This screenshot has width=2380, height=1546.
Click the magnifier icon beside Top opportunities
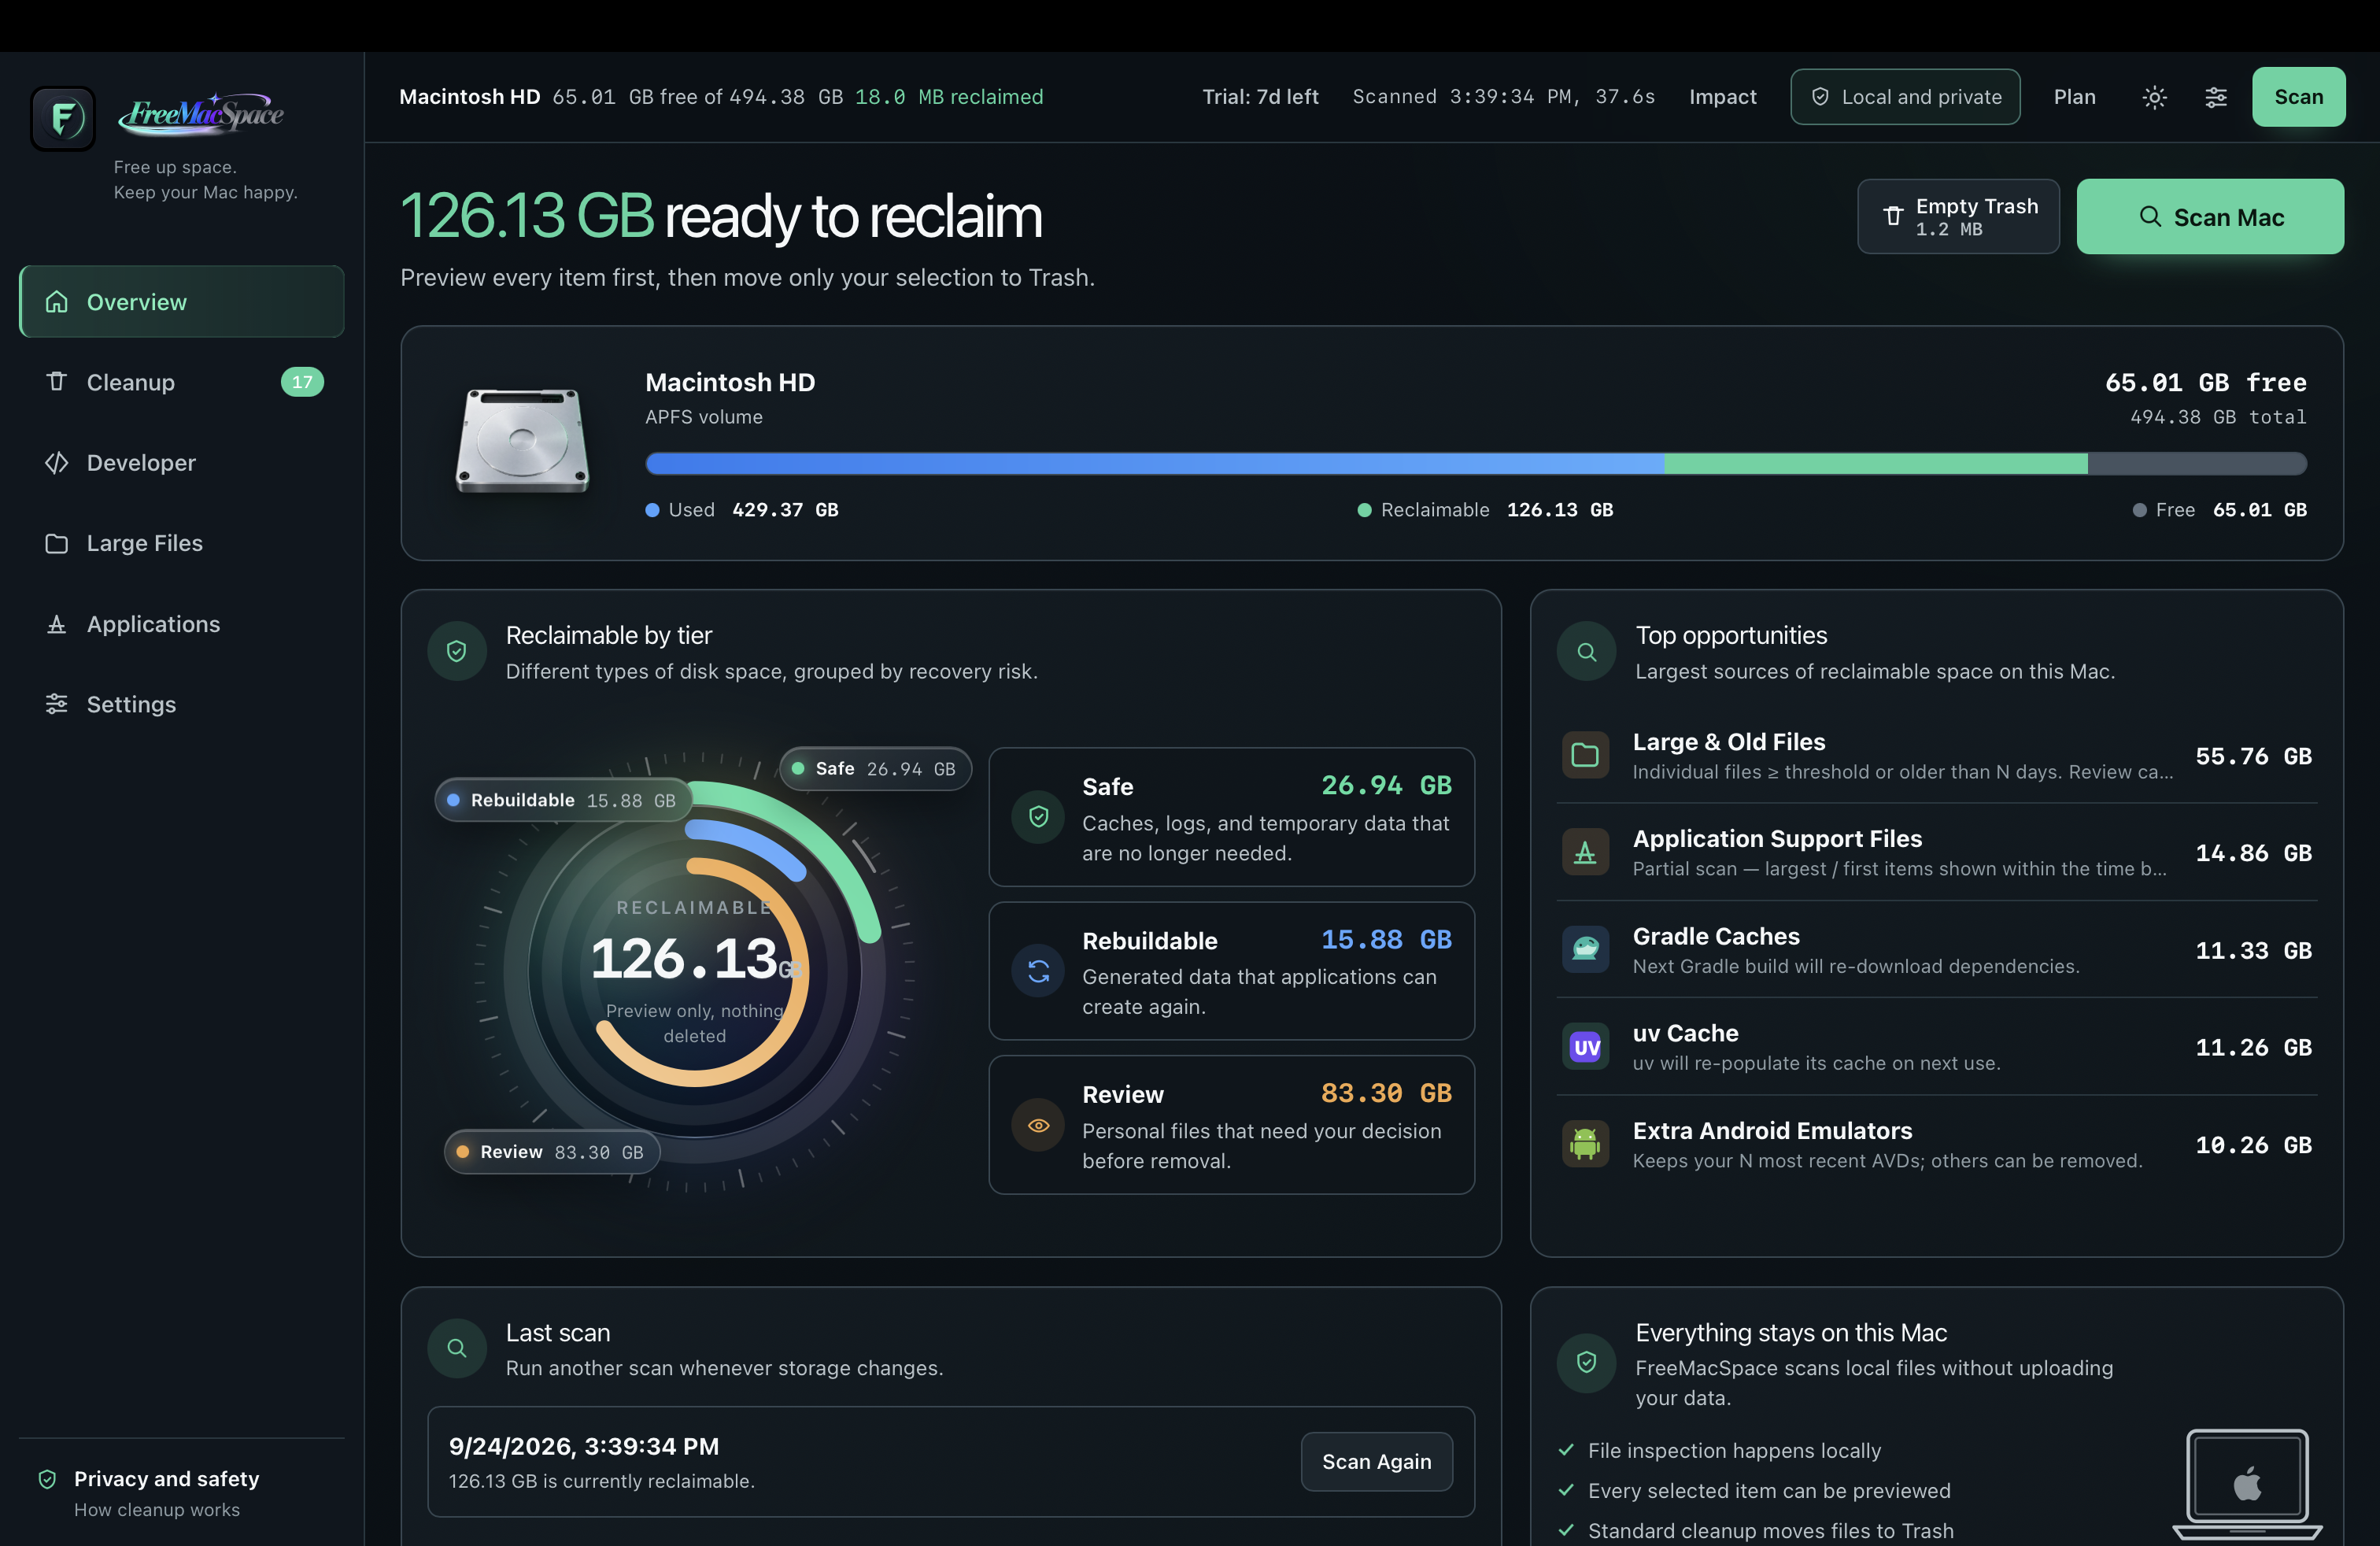coord(1586,651)
